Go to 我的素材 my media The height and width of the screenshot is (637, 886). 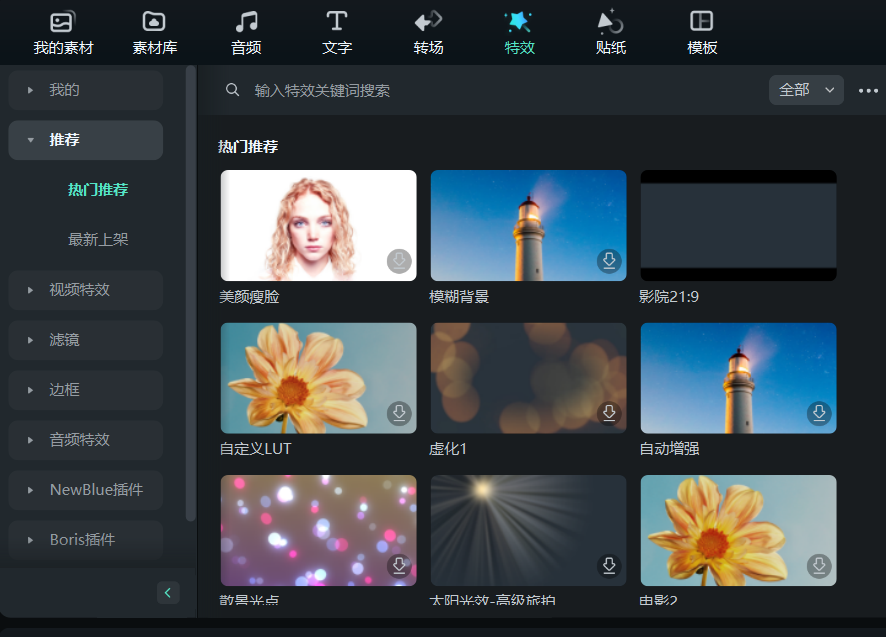click(x=62, y=30)
